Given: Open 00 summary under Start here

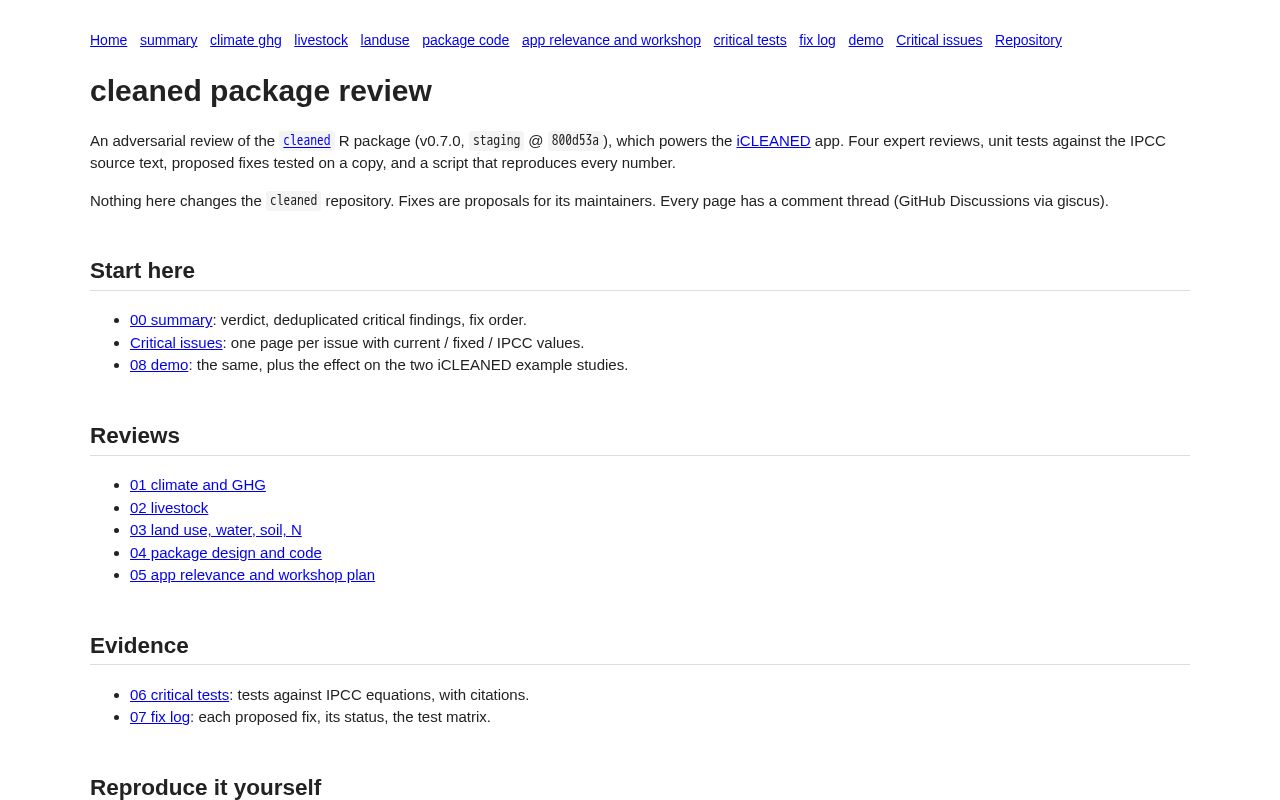Looking at the screenshot, I should point(171,320).
